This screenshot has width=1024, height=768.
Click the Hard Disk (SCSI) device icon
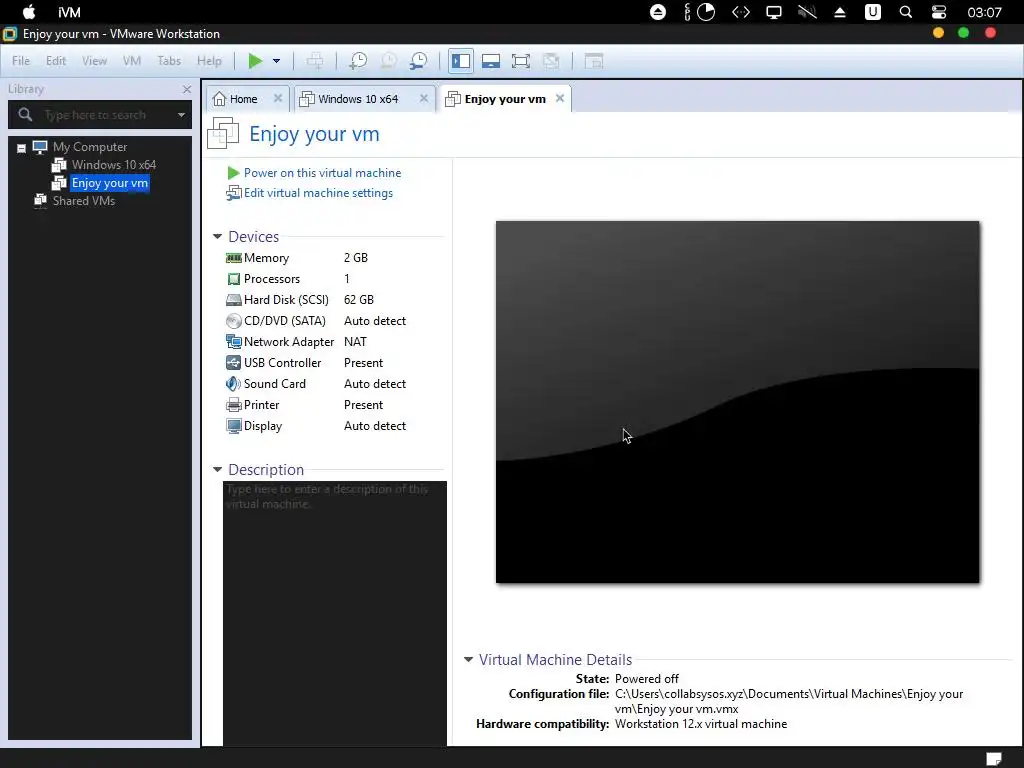tap(233, 300)
